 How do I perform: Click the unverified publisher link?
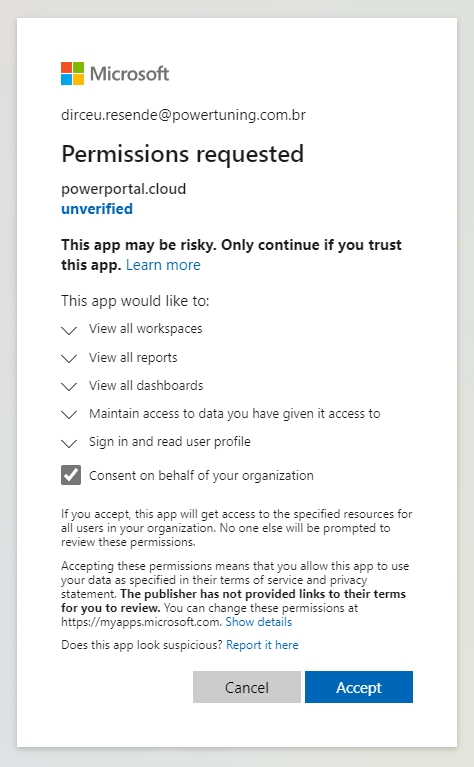pos(97,209)
